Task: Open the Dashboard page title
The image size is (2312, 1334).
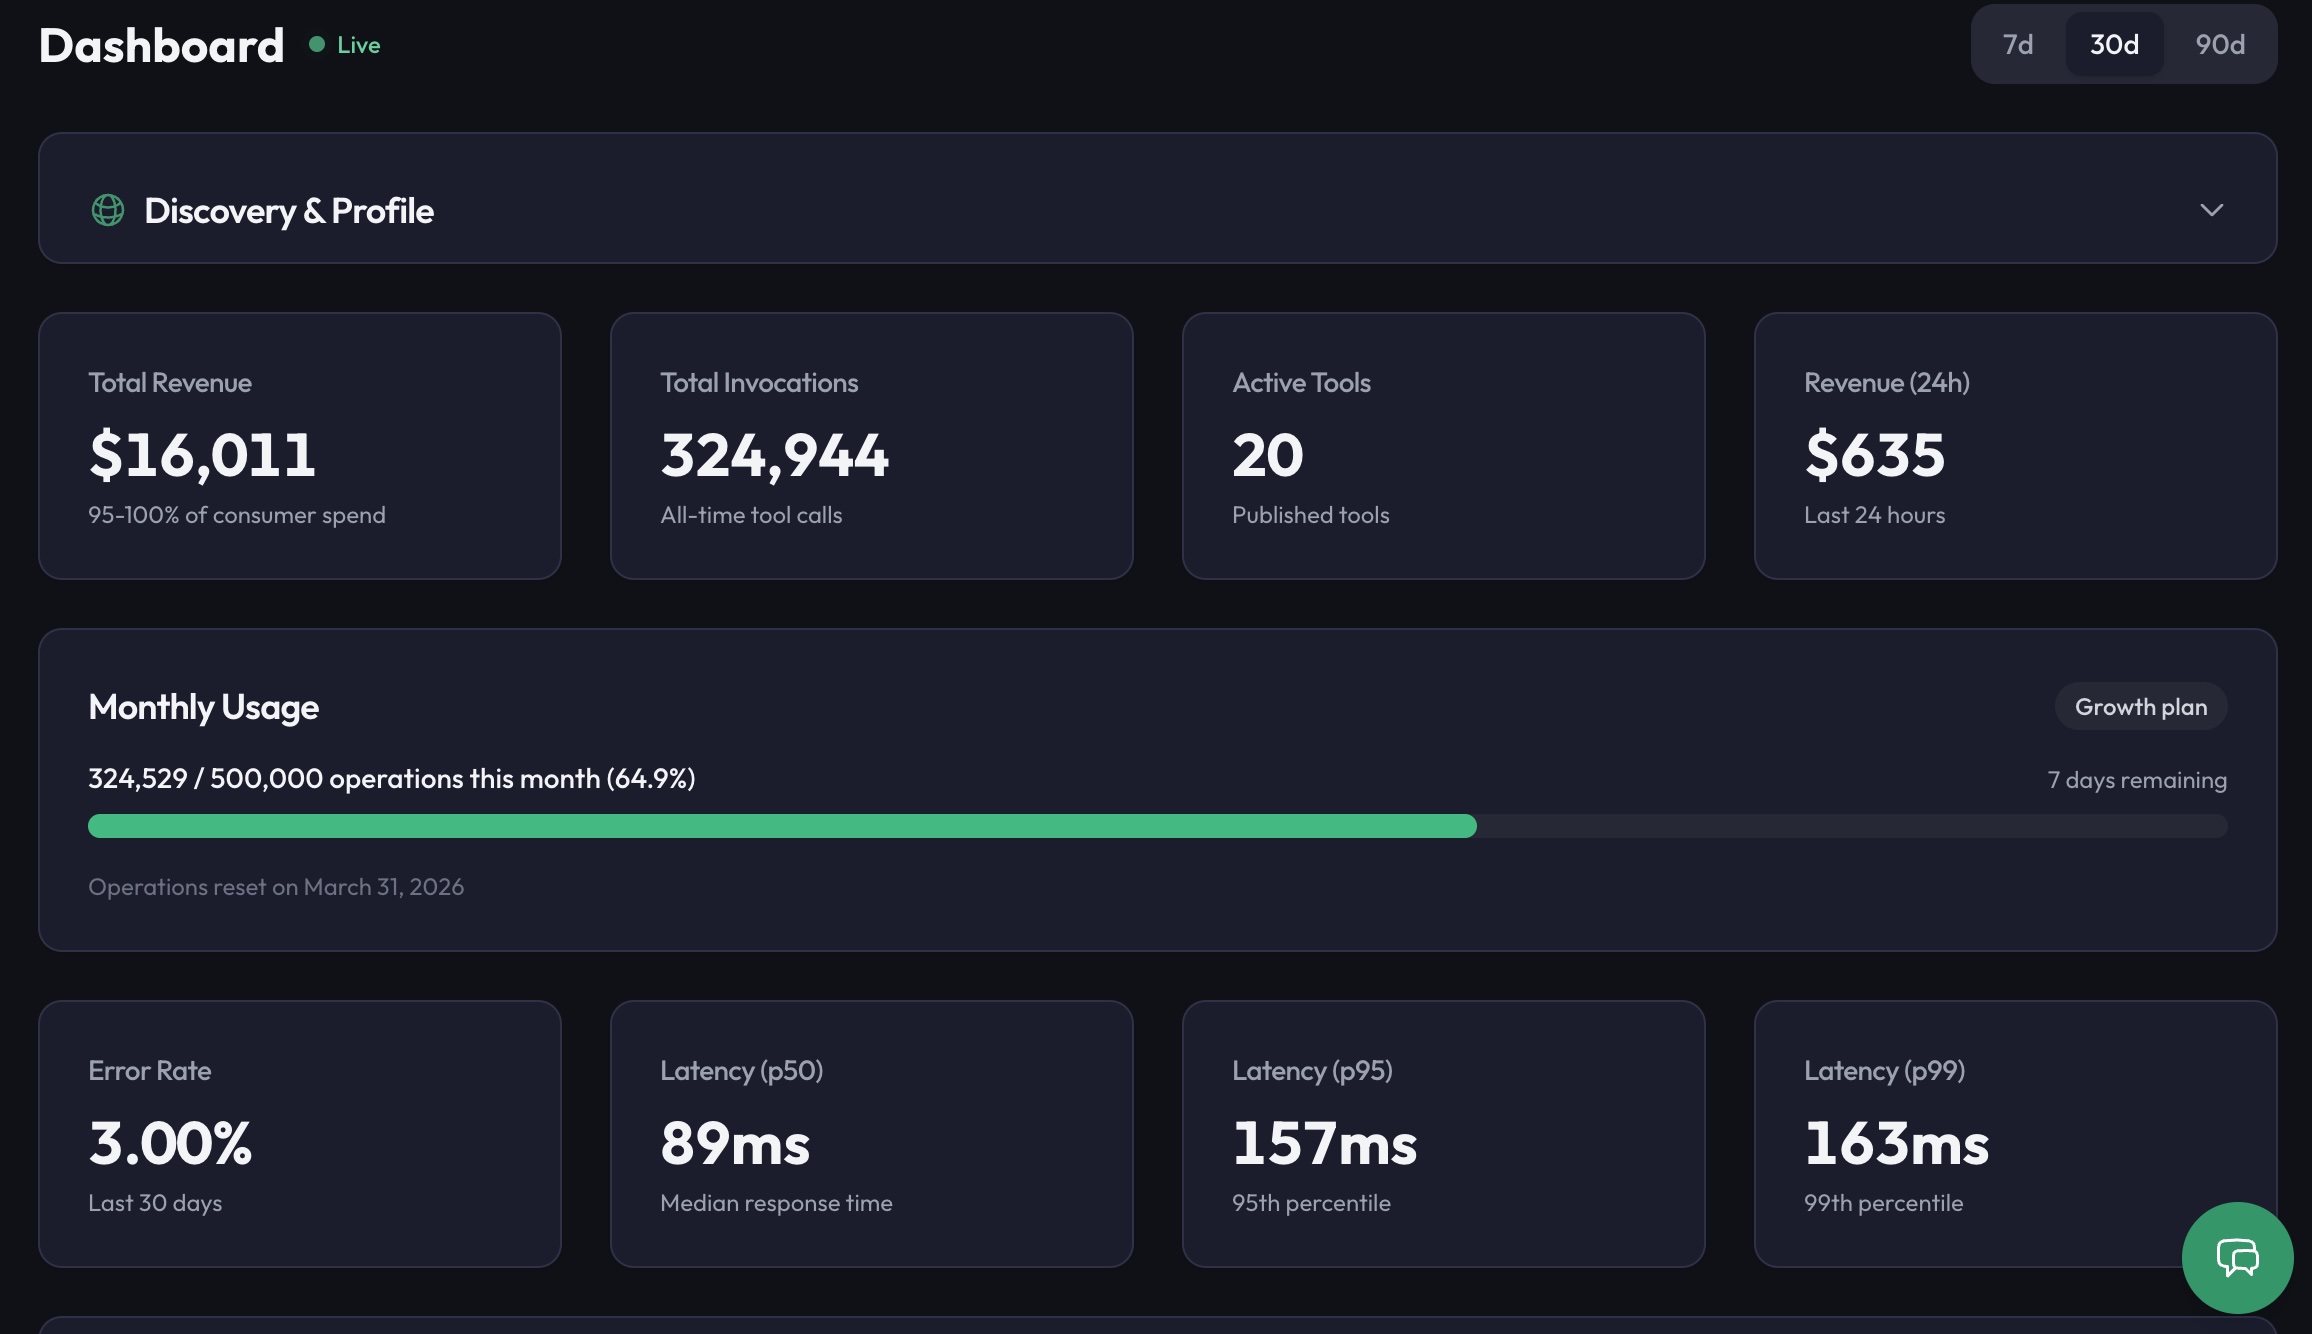Action: coord(161,44)
